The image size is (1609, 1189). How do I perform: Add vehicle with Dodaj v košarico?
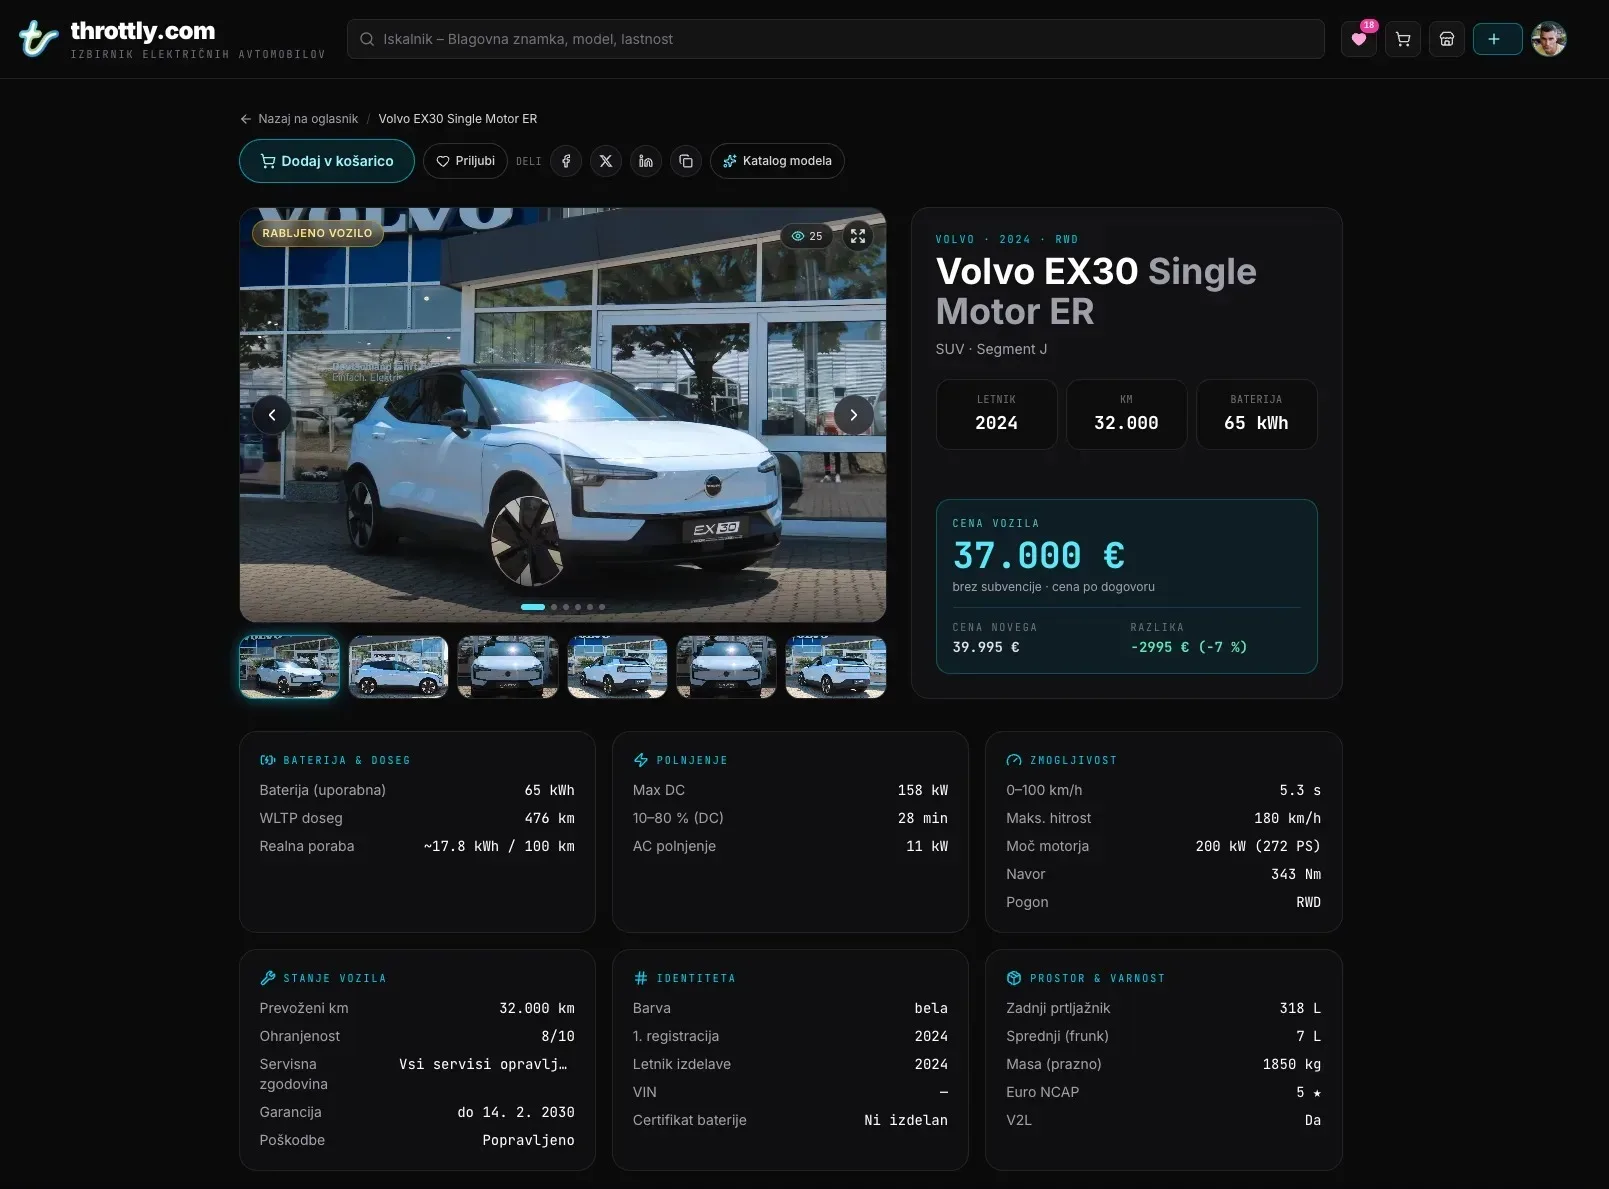tap(327, 161)
